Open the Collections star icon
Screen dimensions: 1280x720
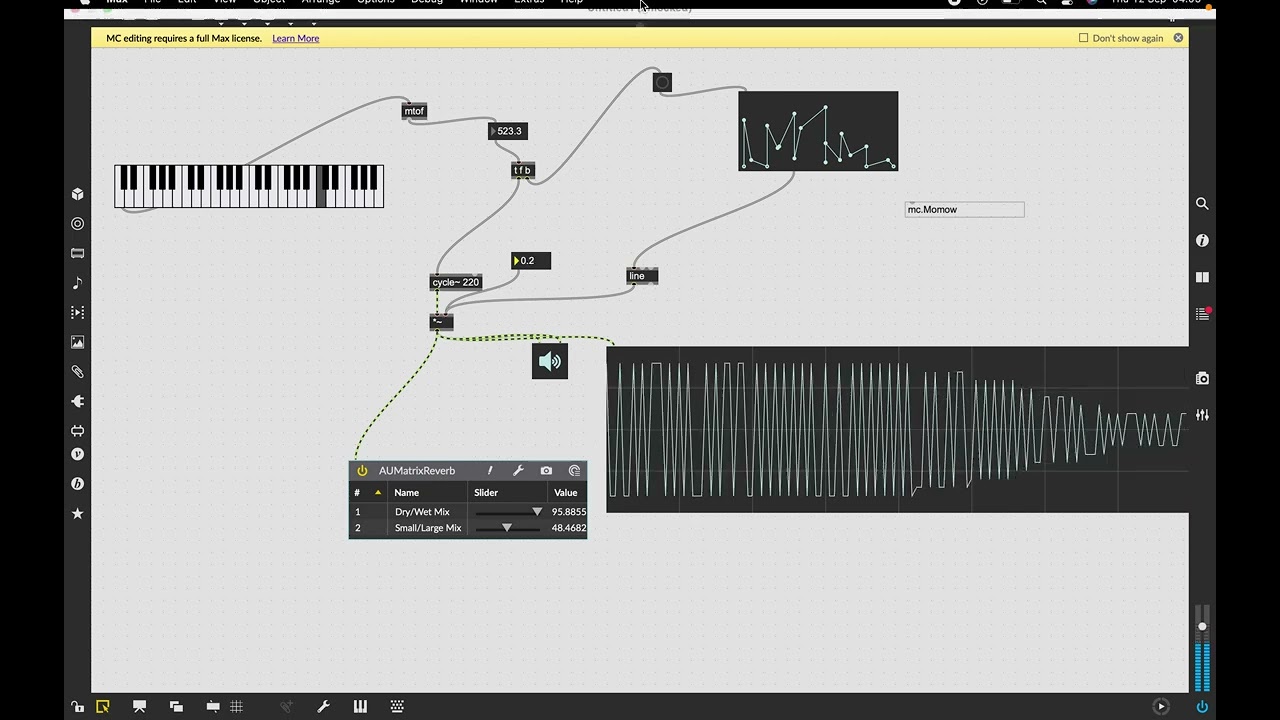78,513
